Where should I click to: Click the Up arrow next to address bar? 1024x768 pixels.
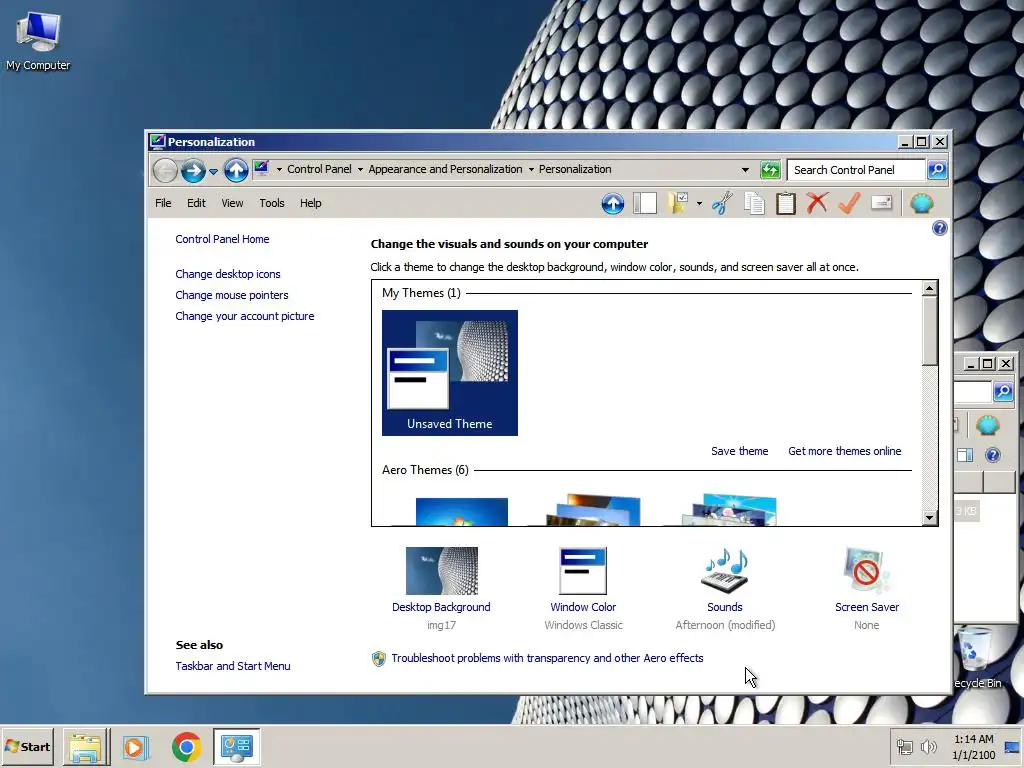236,170
